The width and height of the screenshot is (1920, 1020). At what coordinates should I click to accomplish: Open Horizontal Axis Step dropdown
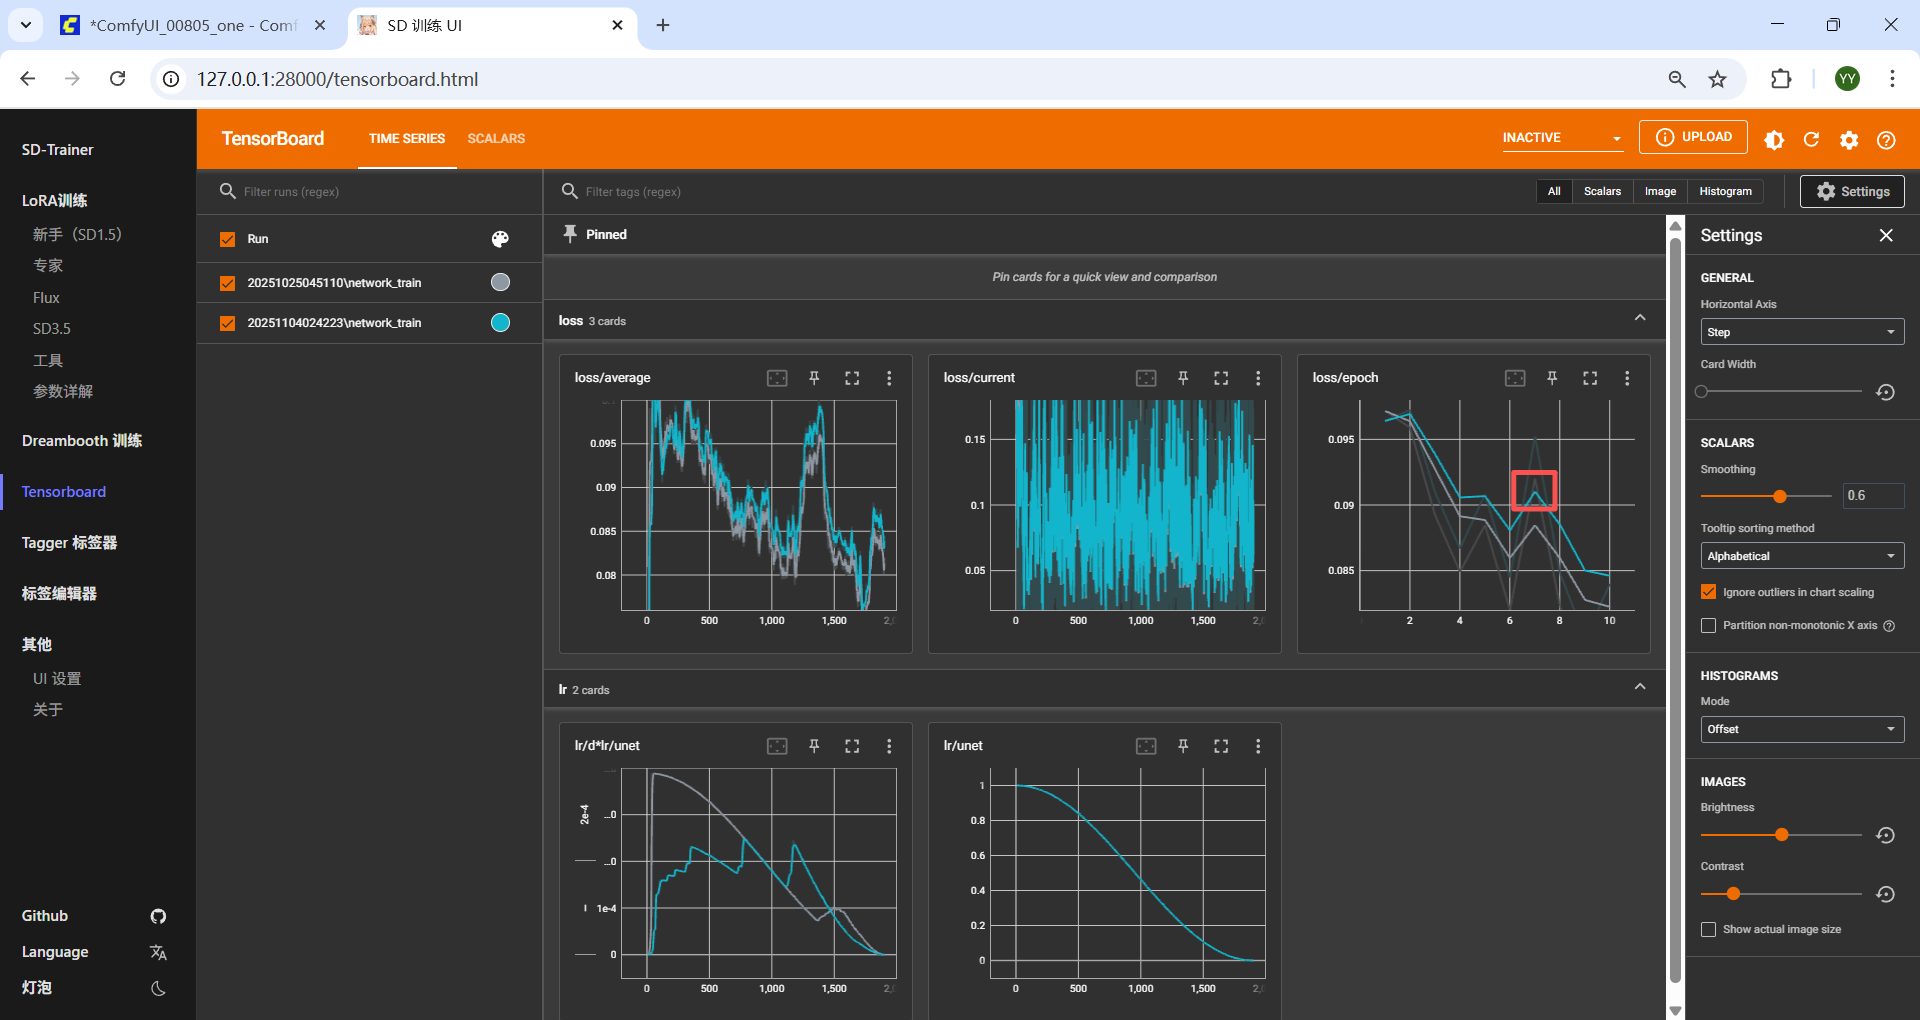tap(1802, 332)
